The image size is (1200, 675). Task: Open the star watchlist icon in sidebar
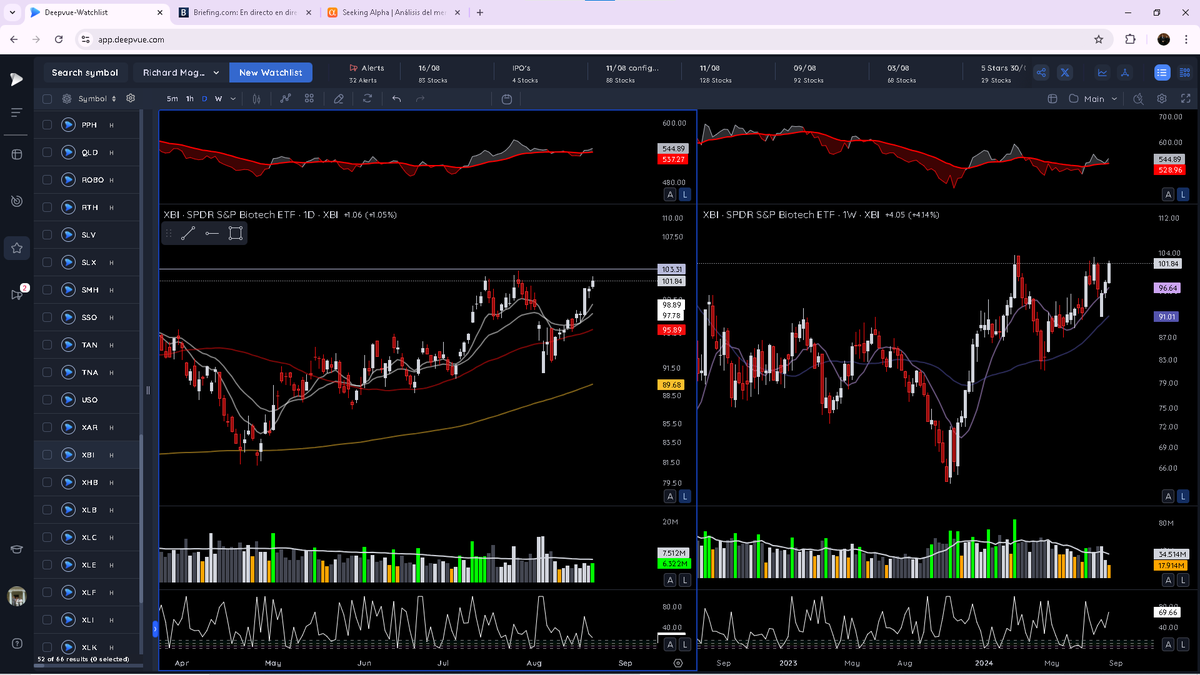pos(17,247)
